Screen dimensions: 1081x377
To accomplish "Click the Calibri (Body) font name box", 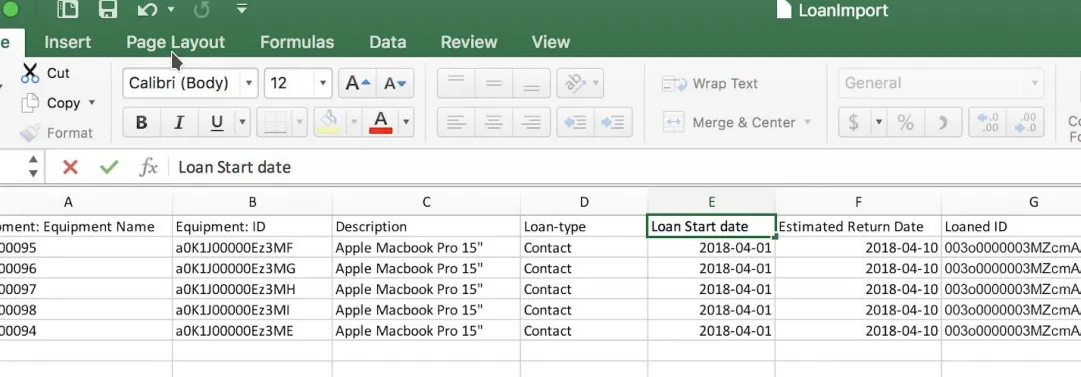I will pyautogui.click(x=182, y=83).
